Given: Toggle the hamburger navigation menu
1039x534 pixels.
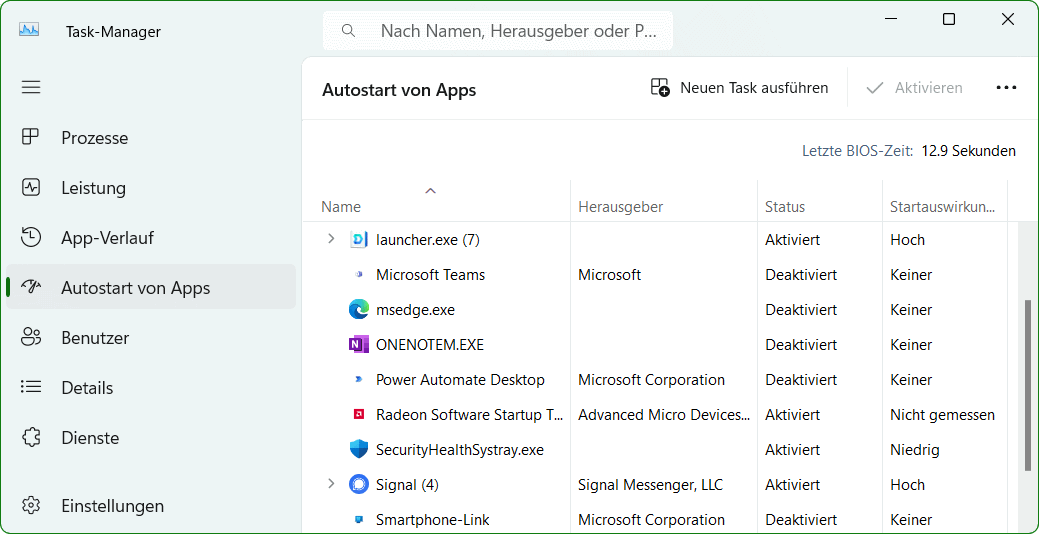Looking at the screenshot, I should (31, 87).
